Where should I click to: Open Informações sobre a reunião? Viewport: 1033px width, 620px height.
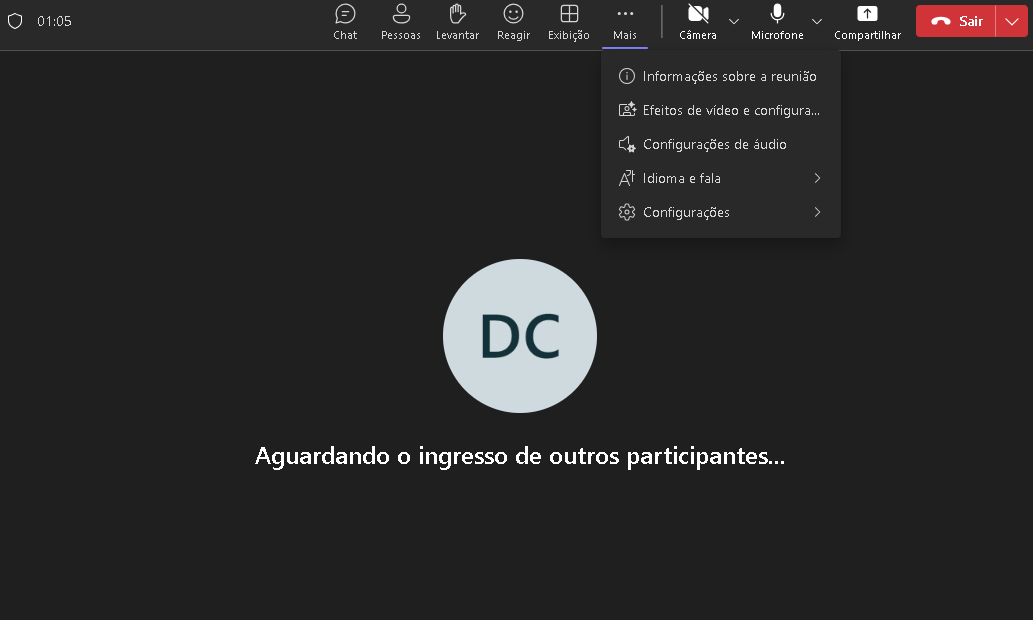(721, 76)
